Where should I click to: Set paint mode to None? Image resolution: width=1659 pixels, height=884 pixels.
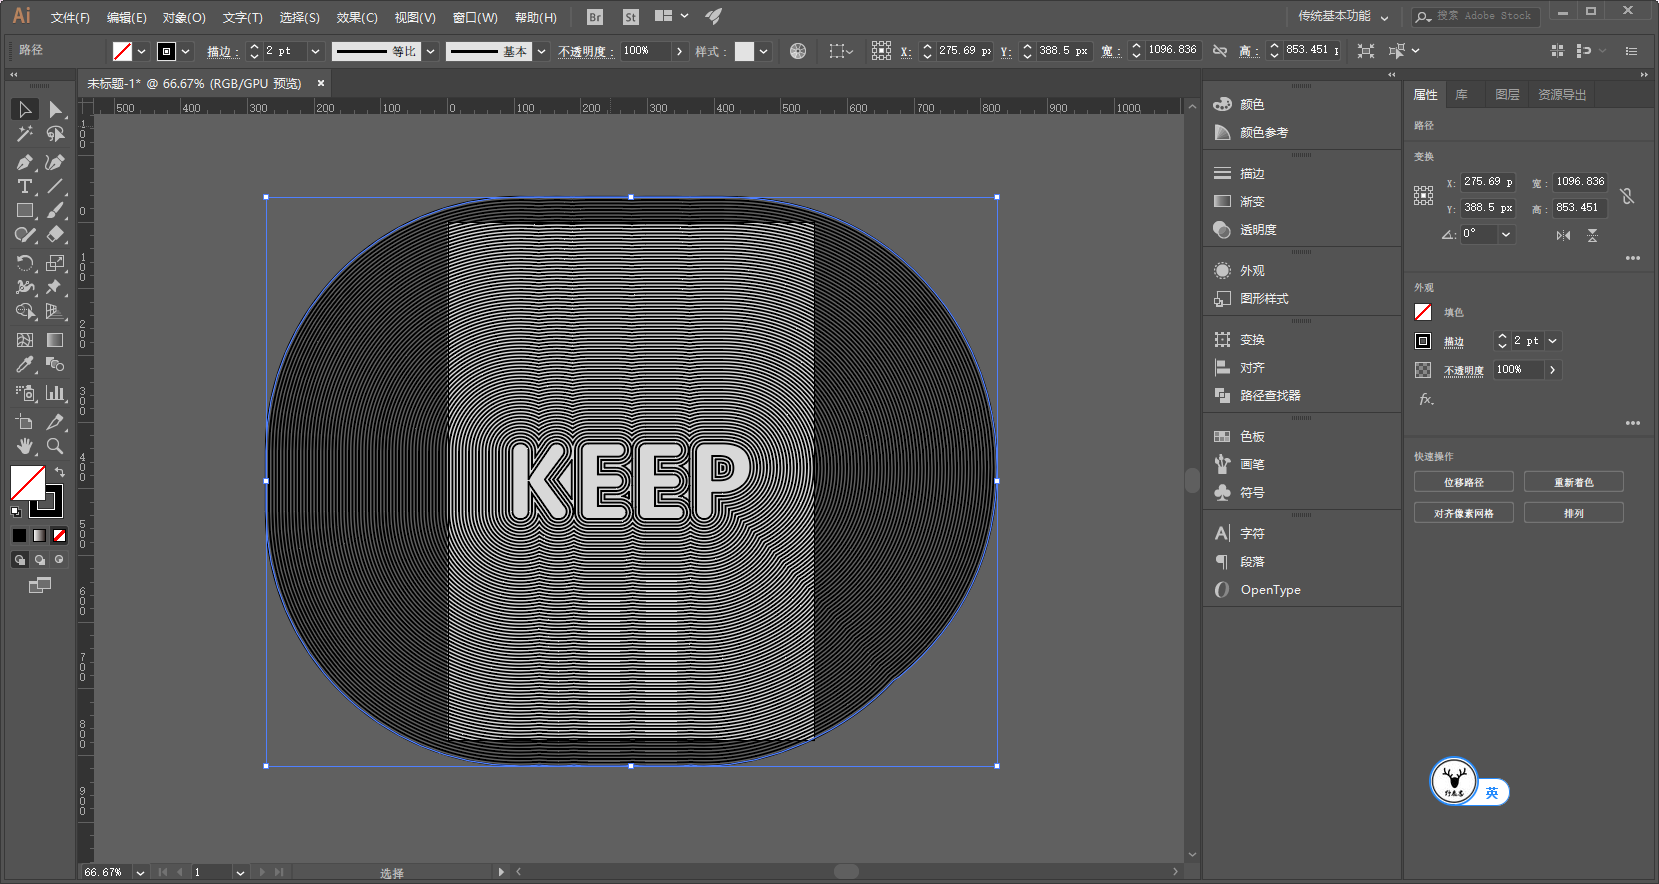pyautogui.click(x=59, y=536)
